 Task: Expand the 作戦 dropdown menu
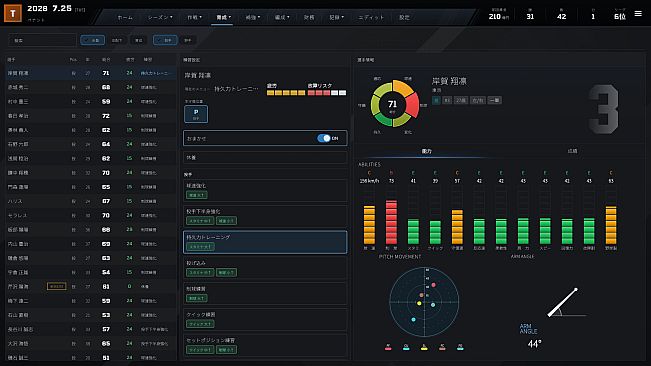point(194,17)
